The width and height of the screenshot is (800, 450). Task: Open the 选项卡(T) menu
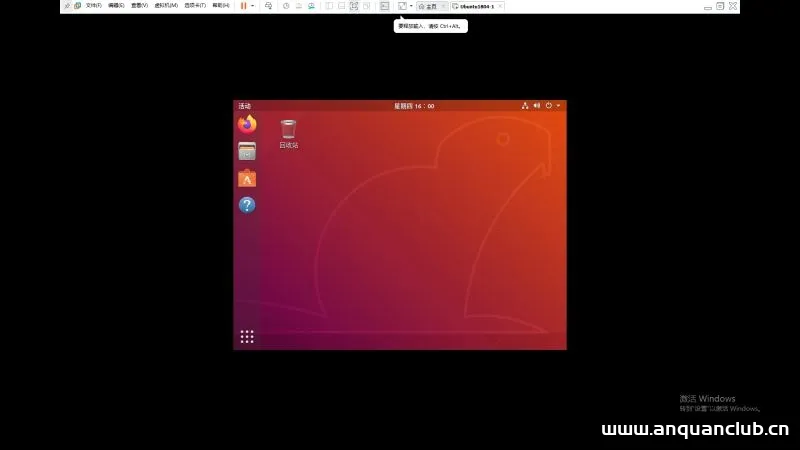click(195, 6)
